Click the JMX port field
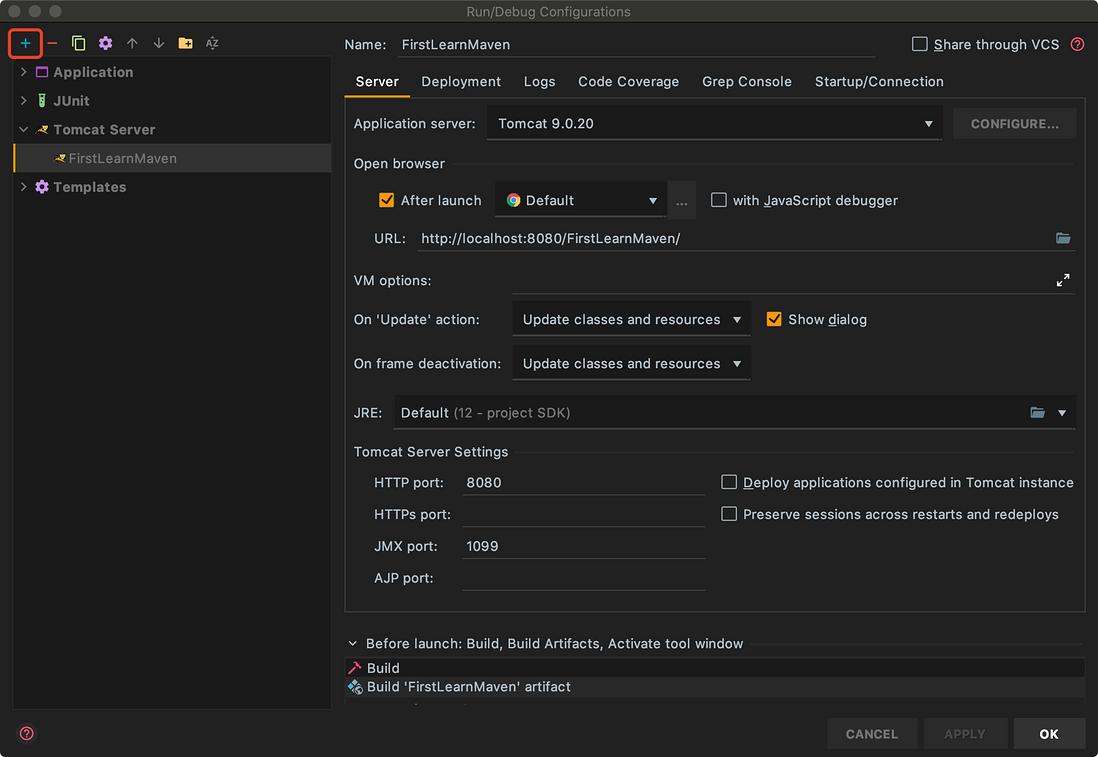The width and height of the screenshot is (1098, 757). click(583, 546)
